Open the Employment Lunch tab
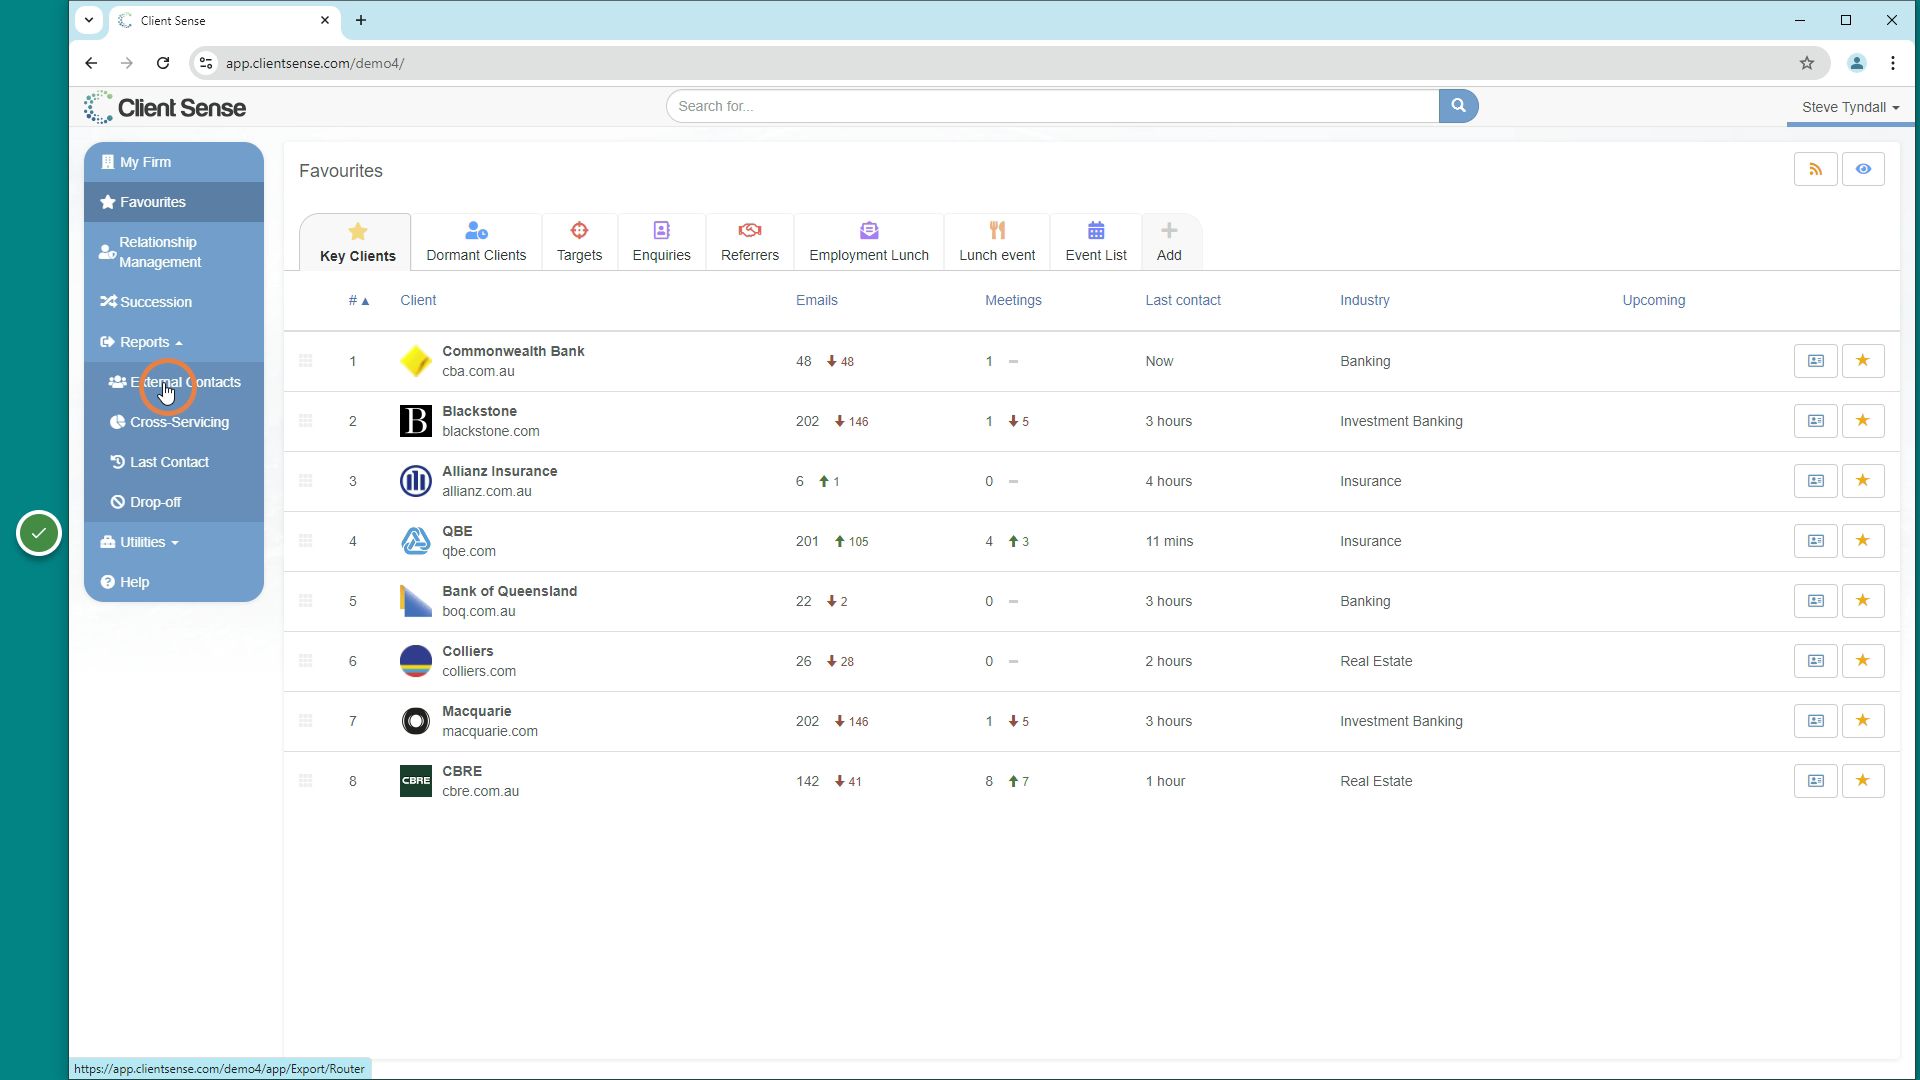The height and width of the screenshot is (1080, 1920). [869, 242]
